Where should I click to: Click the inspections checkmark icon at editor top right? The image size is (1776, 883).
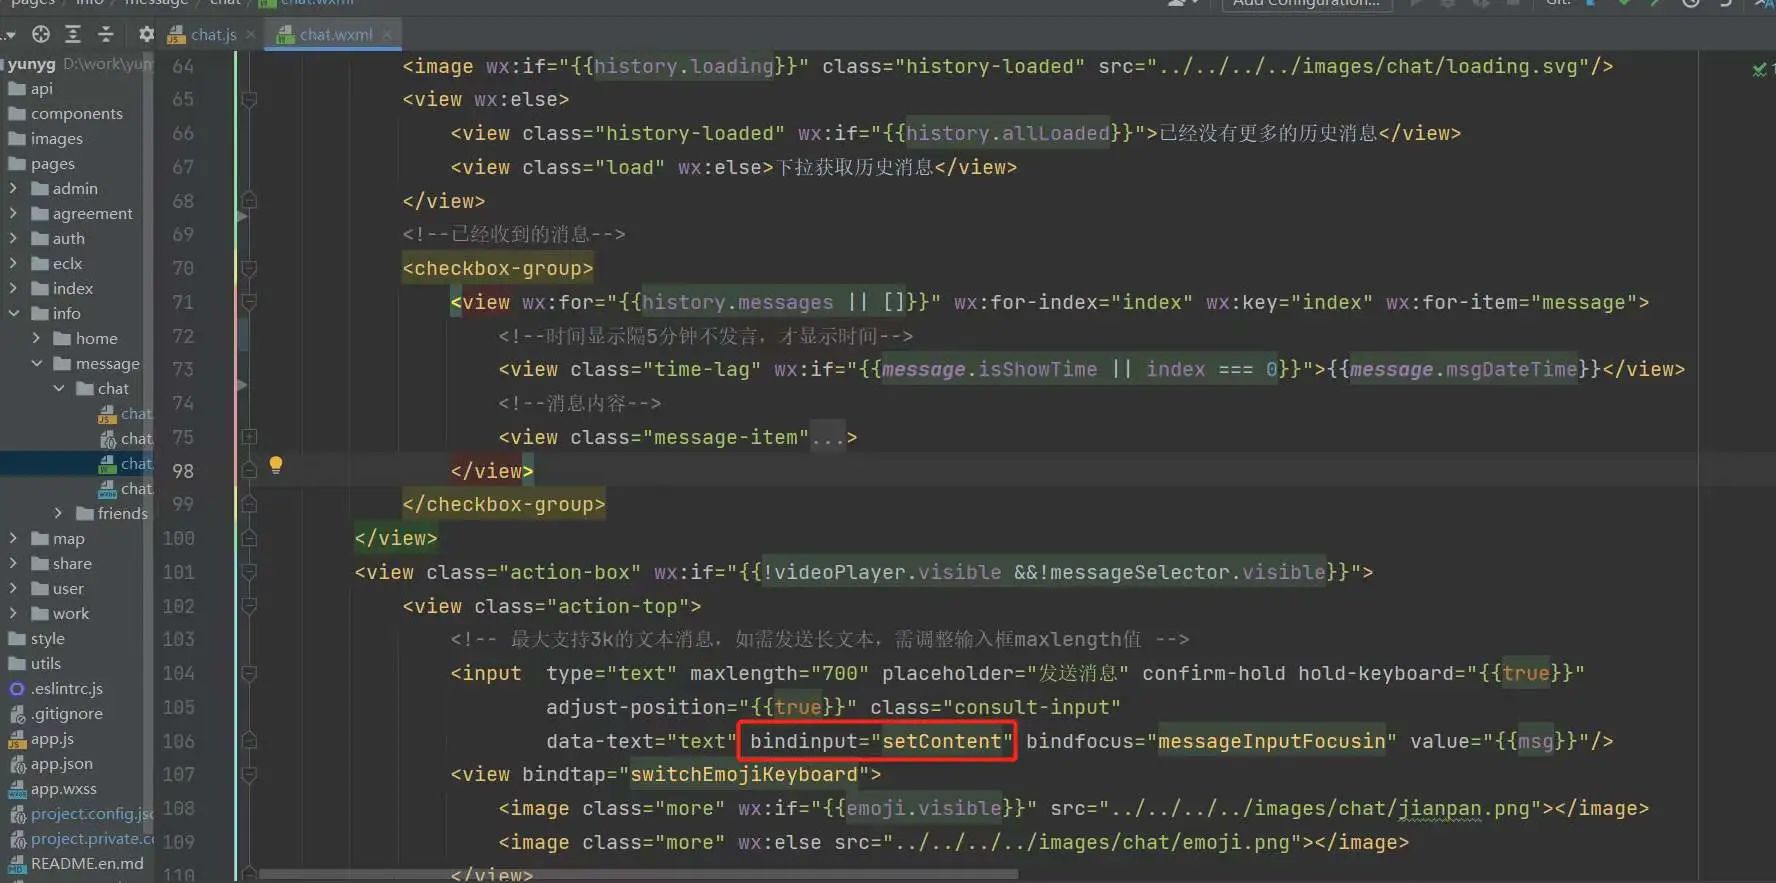click(x=1759, y=69)
